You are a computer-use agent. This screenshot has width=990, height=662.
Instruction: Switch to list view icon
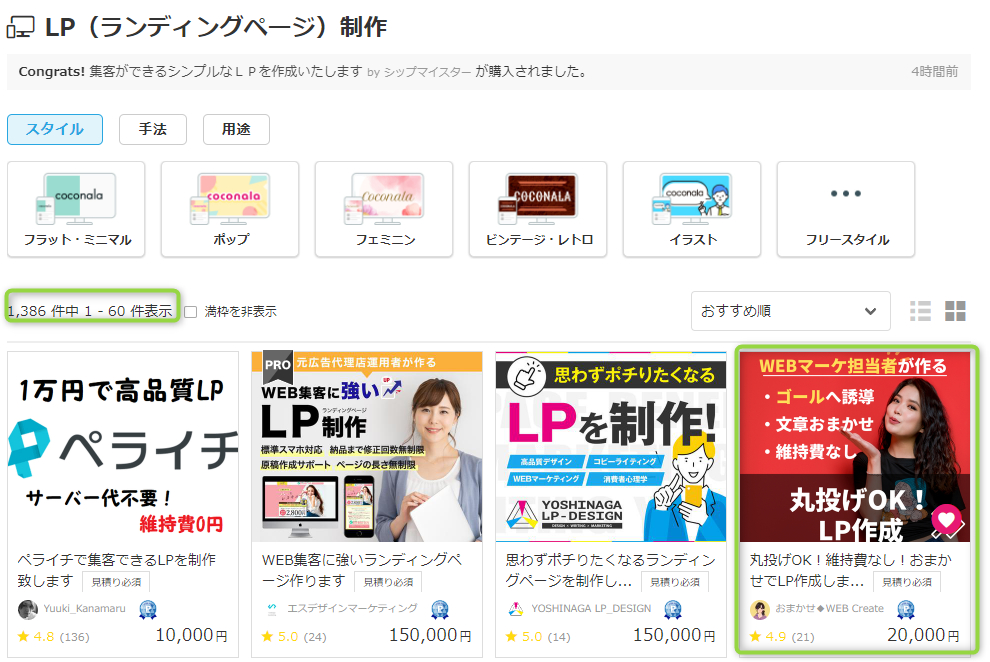point(921,311)
